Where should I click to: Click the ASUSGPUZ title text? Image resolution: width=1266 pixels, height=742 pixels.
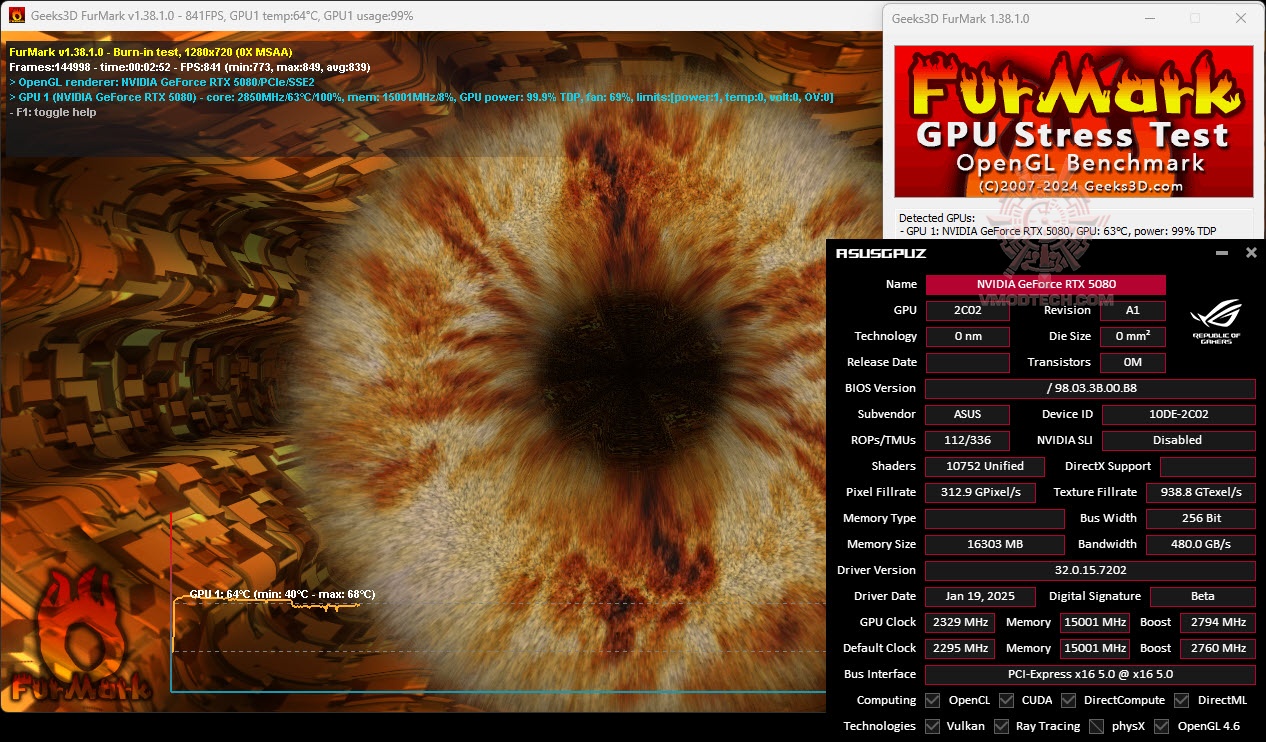tap(881, 253)
